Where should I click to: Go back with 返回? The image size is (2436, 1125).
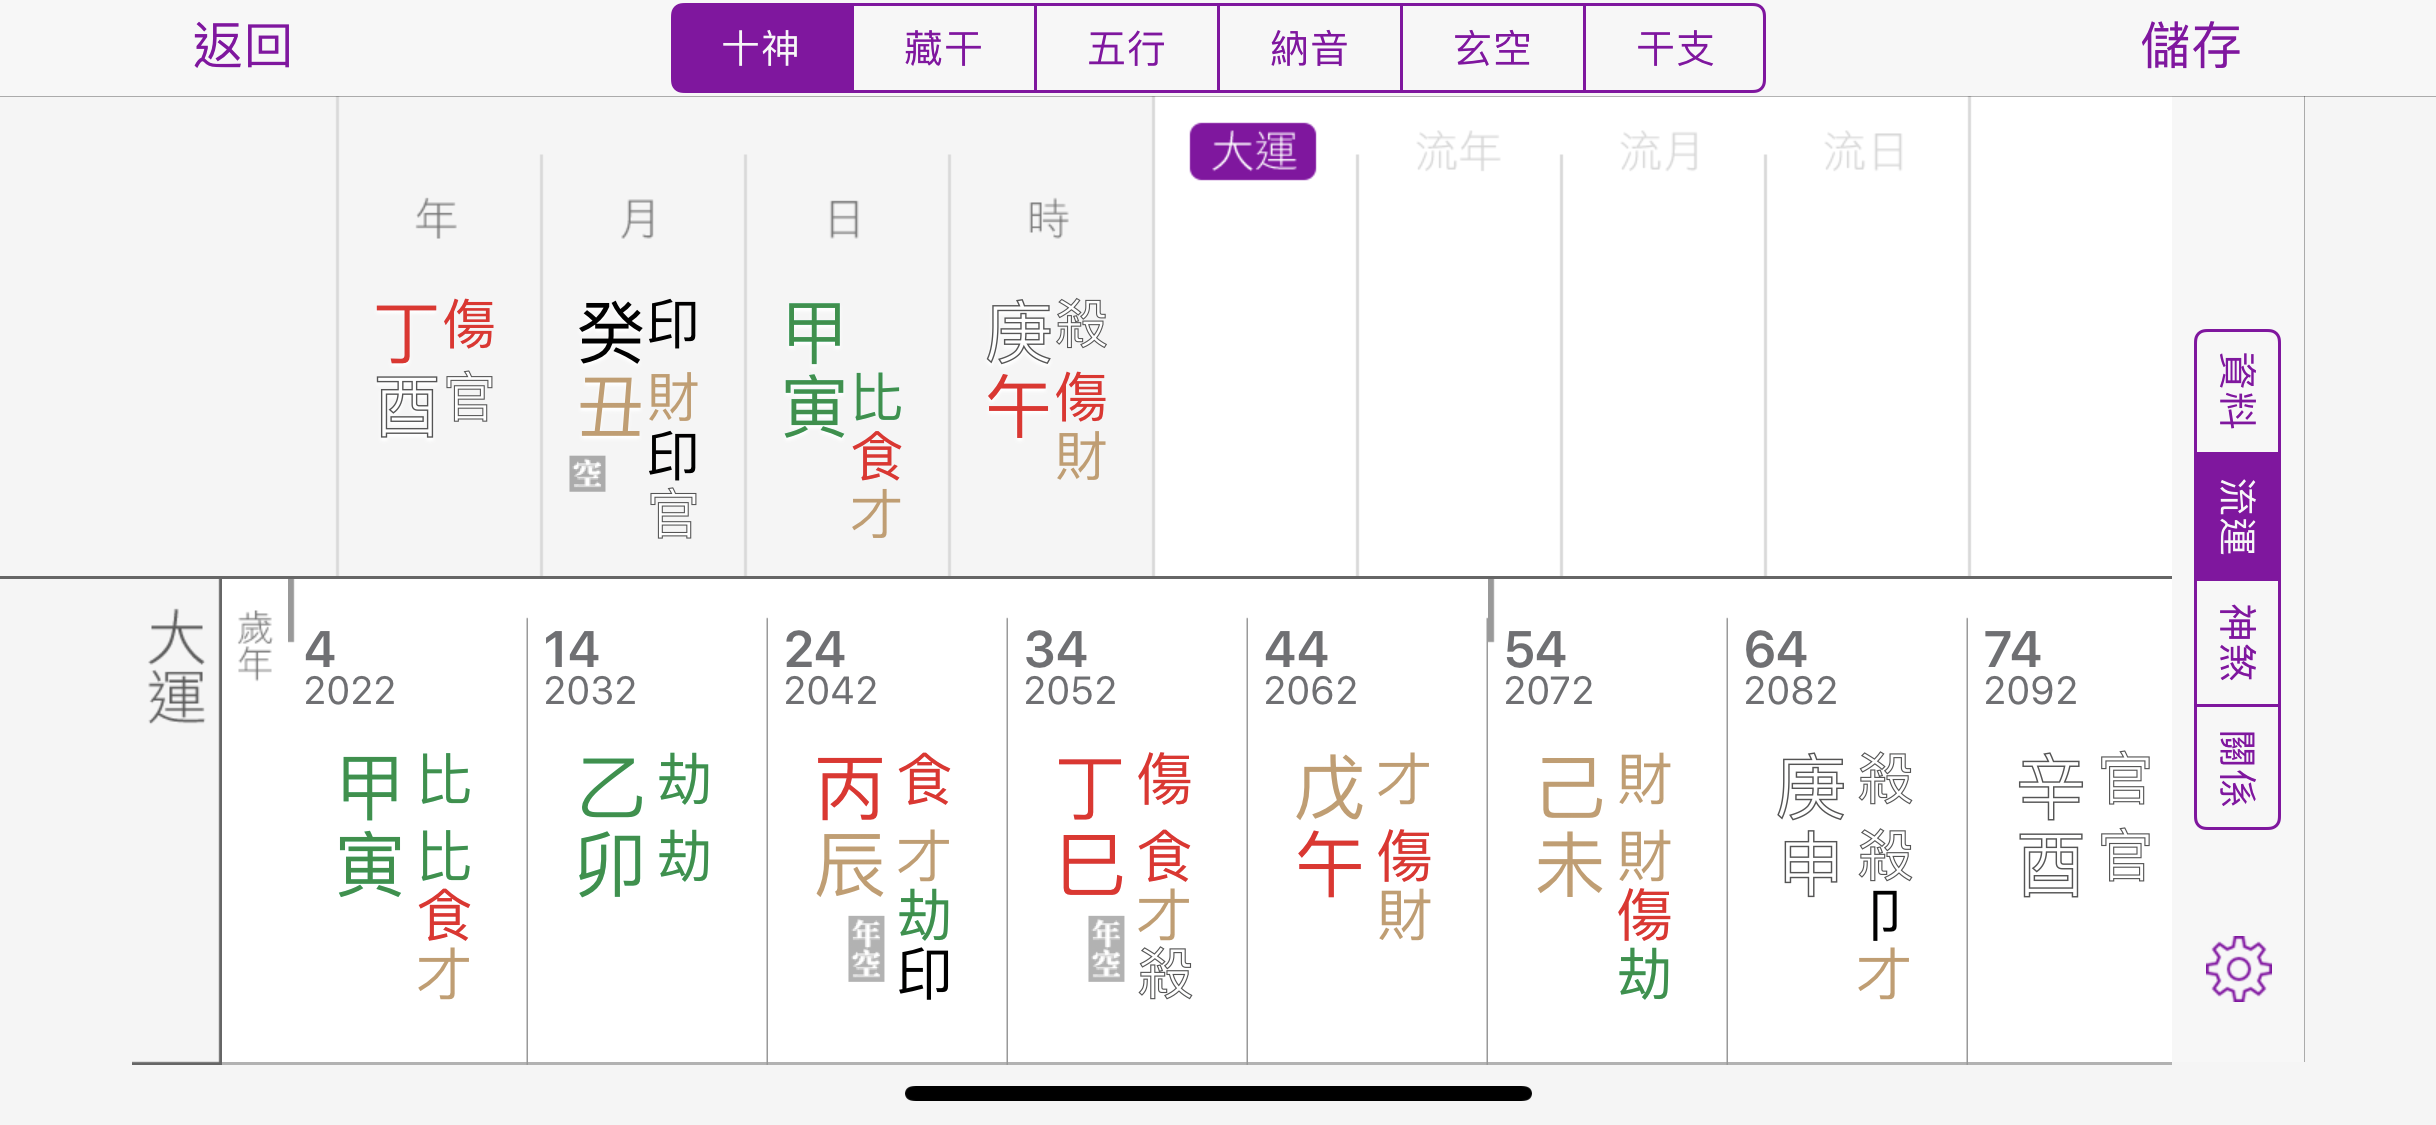[242, 46]
